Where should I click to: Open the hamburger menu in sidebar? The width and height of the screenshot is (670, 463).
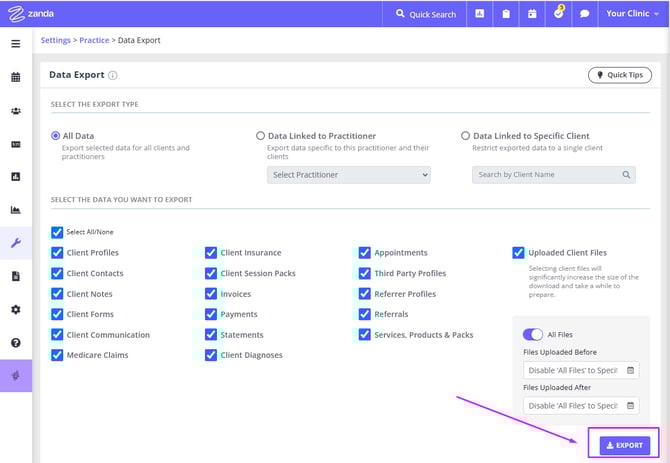pos(15,44)
